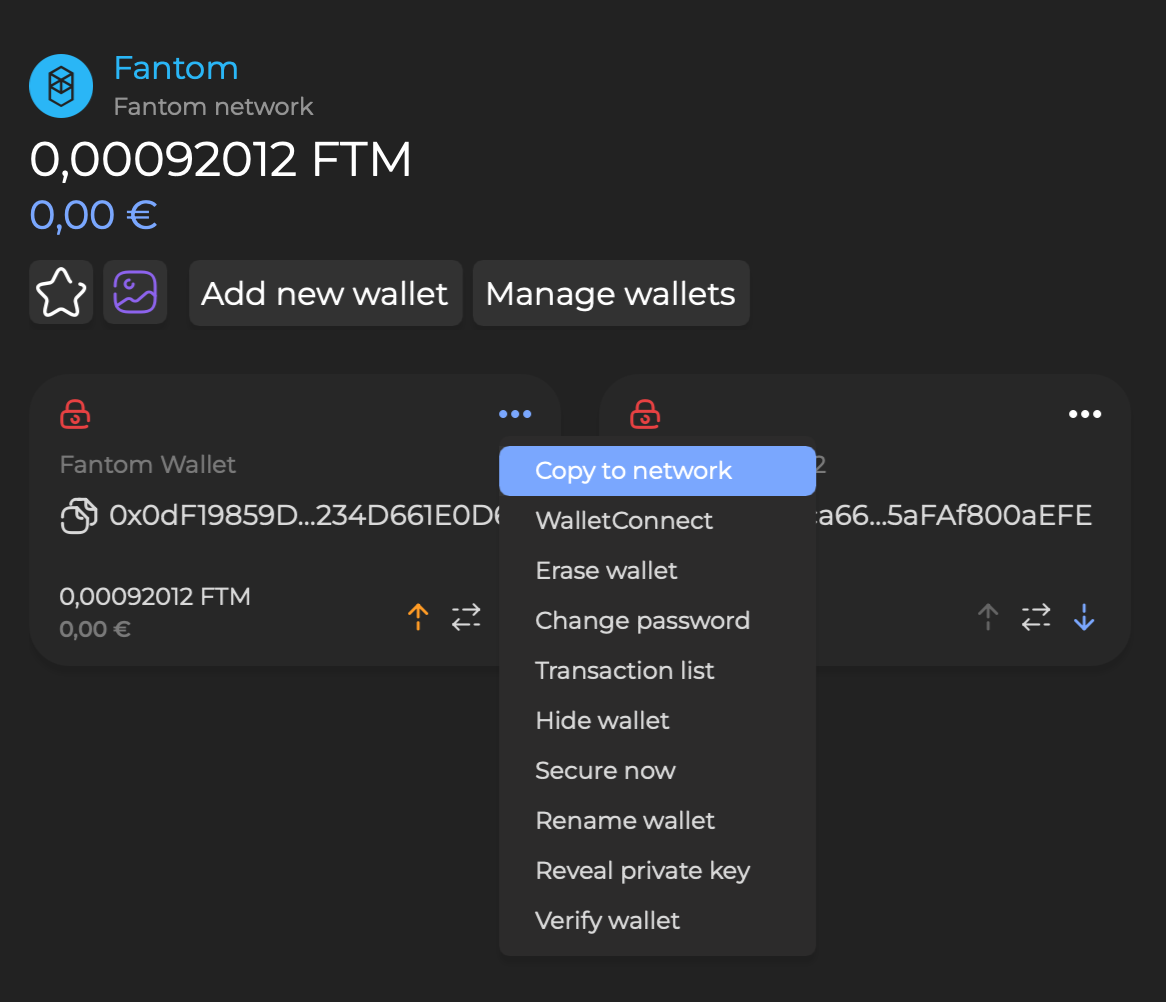Open the three-dot menu of second wallet
This screenshot has height=1002, width=1166.
point(1085,414)
